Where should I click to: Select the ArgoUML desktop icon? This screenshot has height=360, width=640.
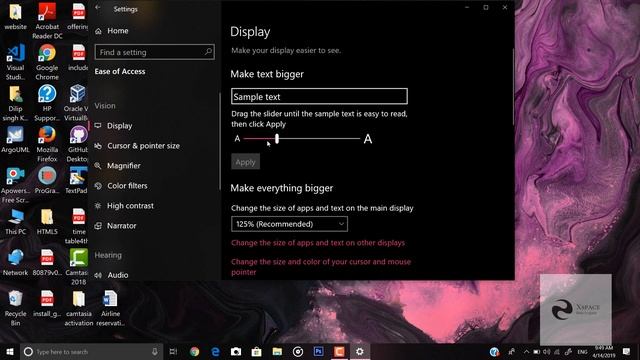click(x=16, y=140)
